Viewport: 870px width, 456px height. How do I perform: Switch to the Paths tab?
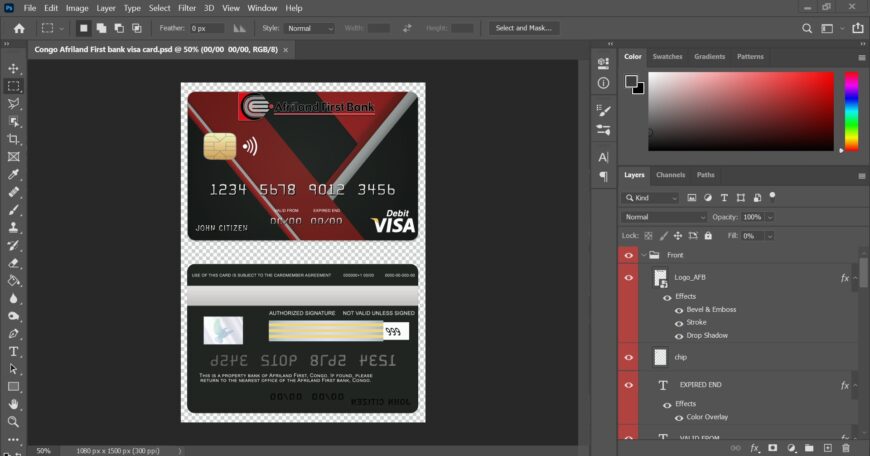click(705, 175)
